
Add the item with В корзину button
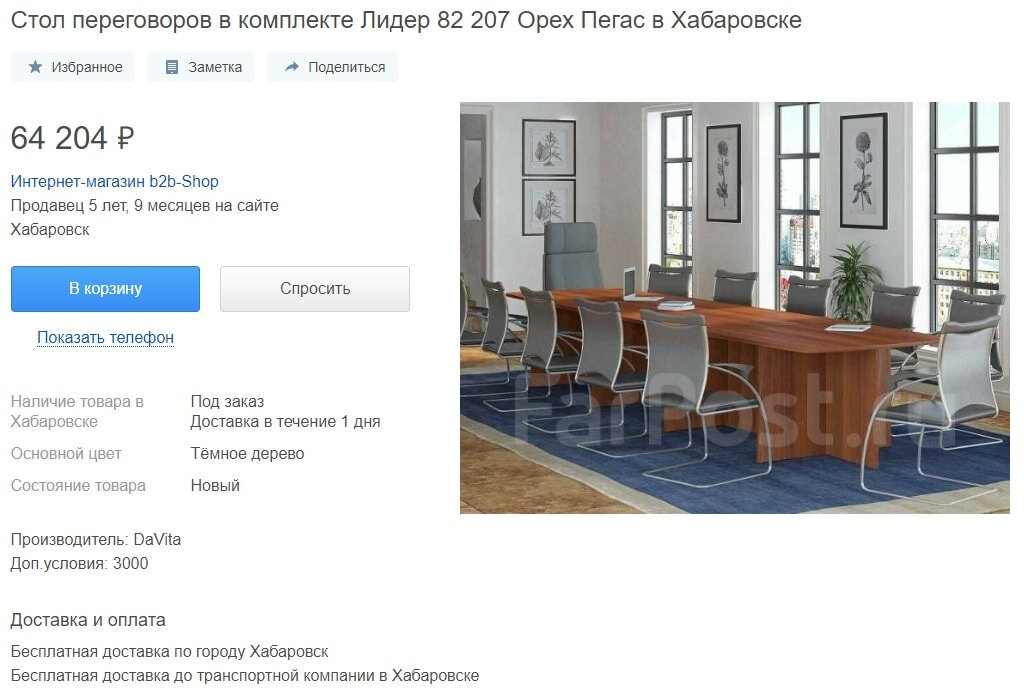tap(105, 289)
